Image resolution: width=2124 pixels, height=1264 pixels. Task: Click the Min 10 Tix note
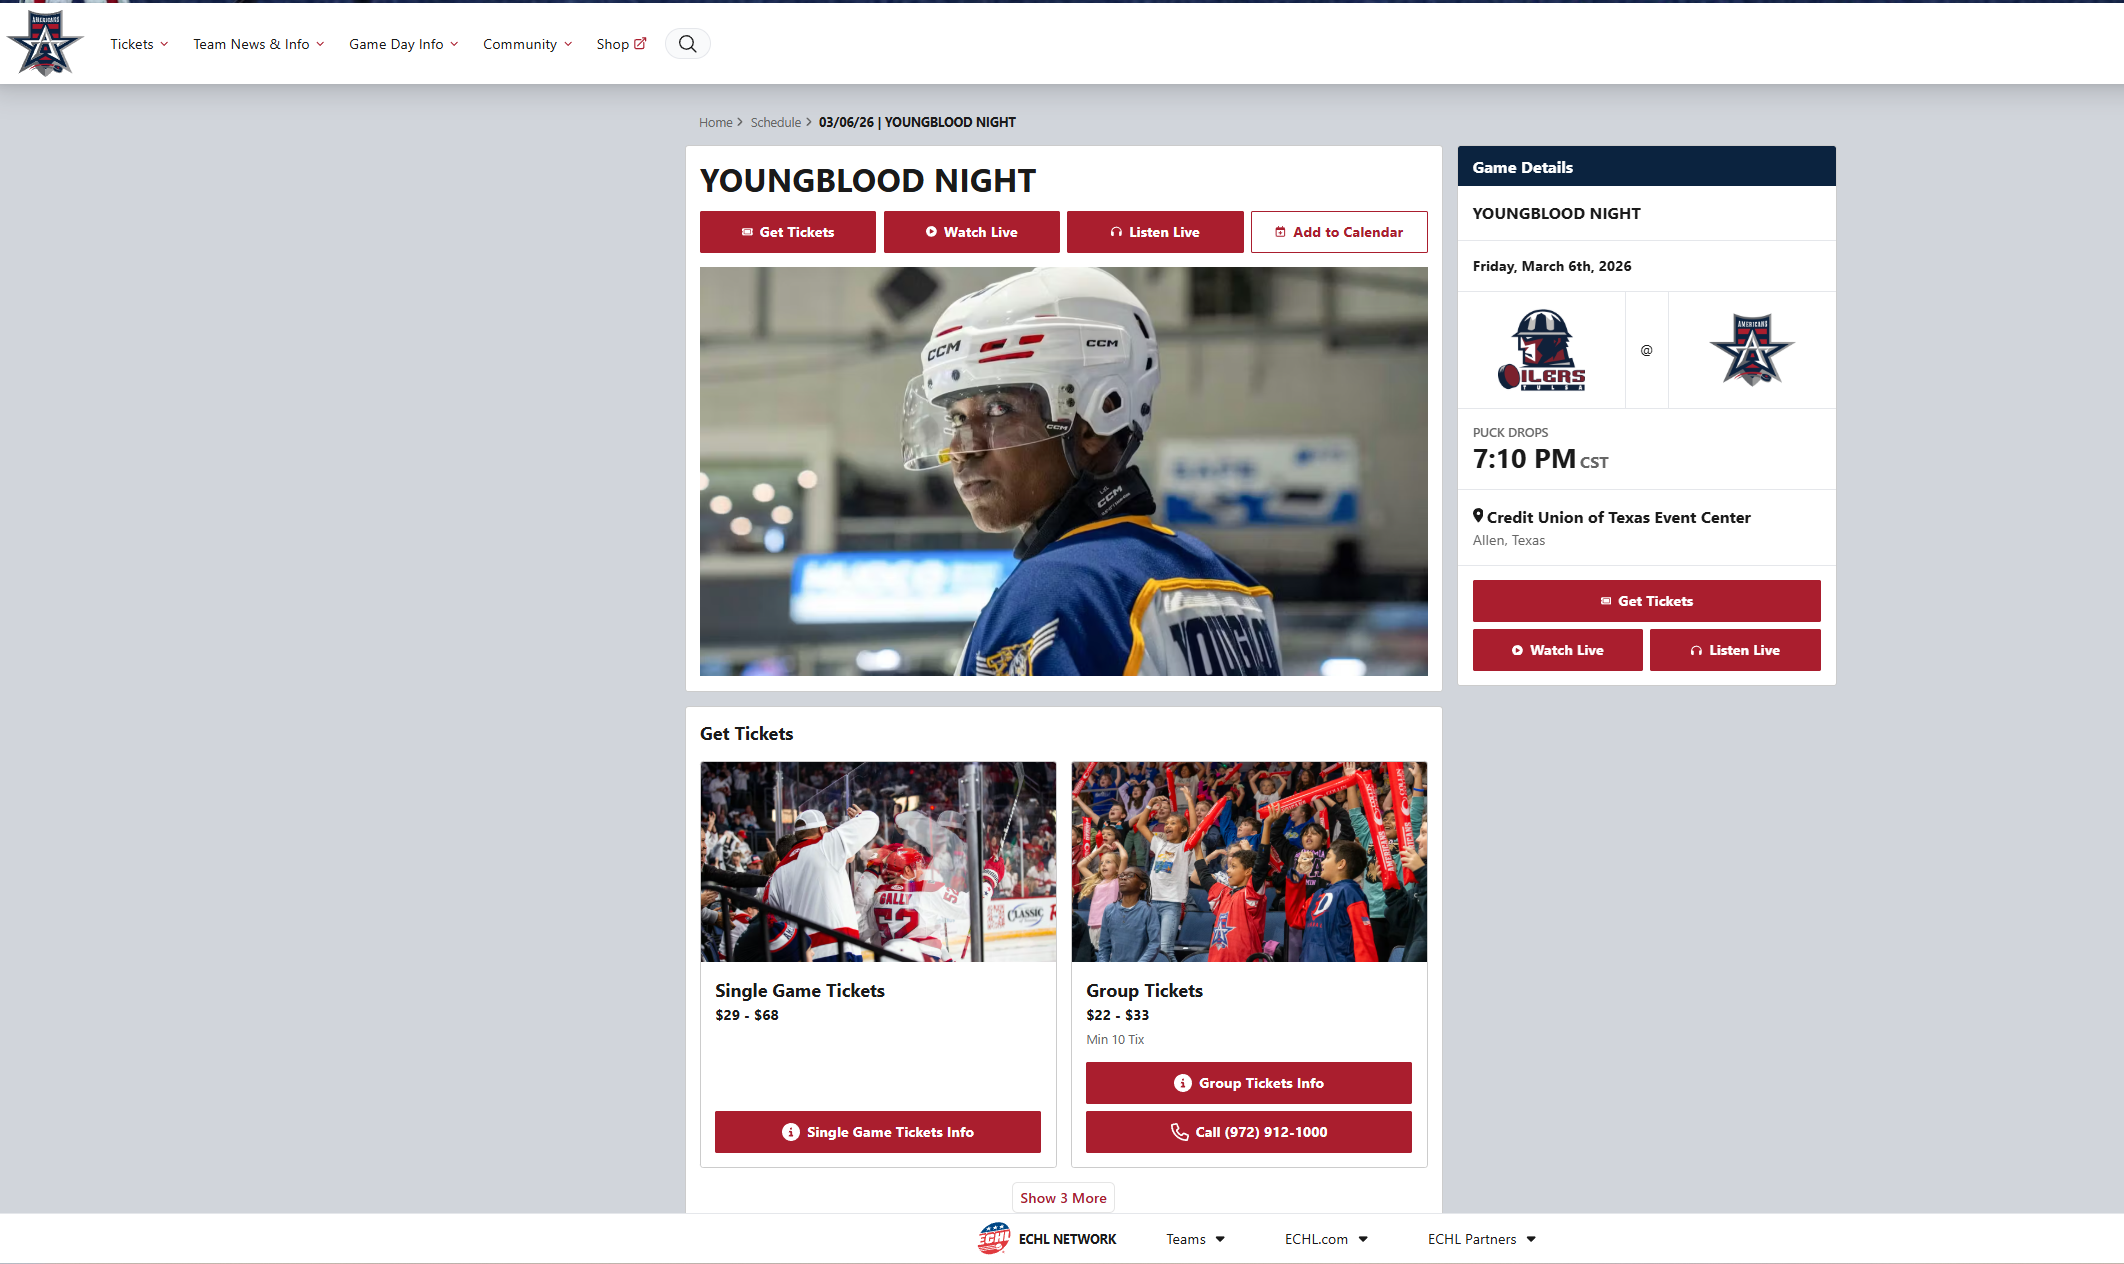pos(1115,1039)
